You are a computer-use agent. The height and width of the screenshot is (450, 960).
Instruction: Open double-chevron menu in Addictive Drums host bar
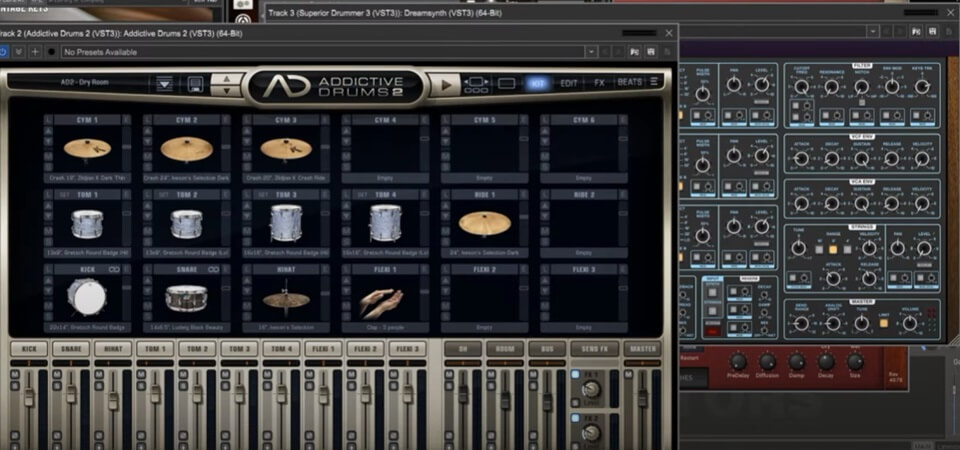[19, 52]
